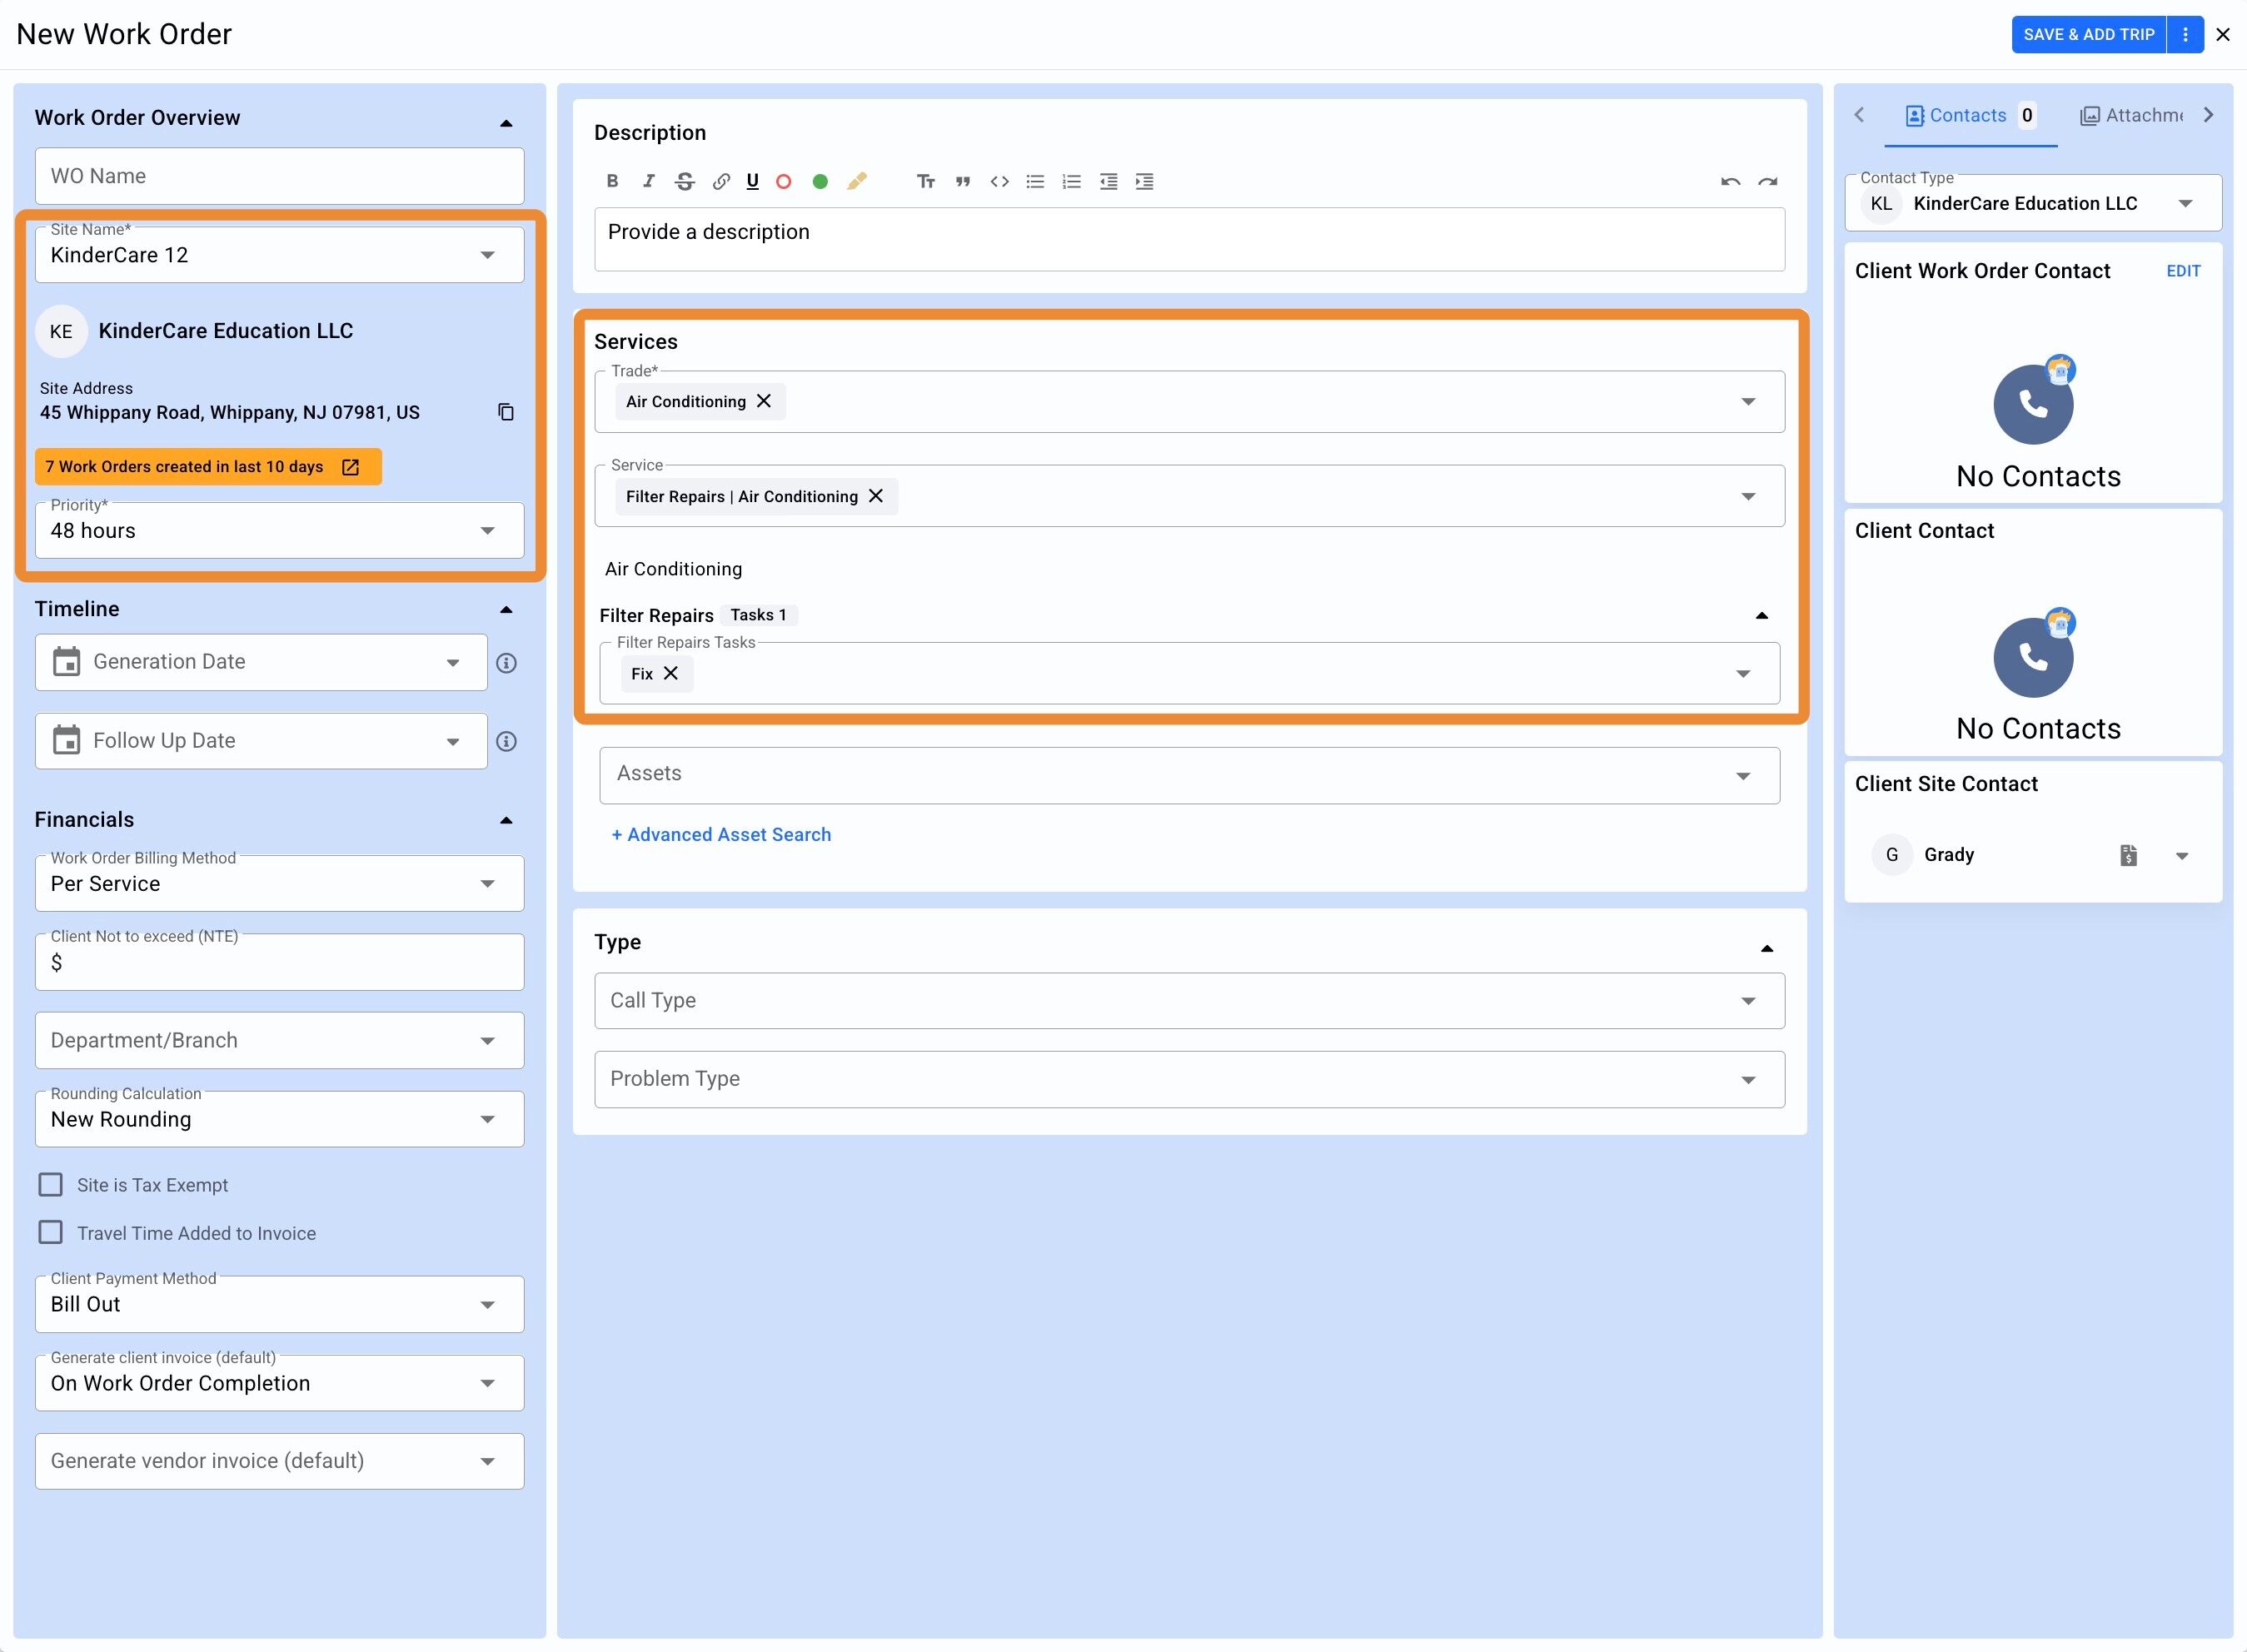Collapse the Financials section
Image resolution: width=2247 pixels, height=1652 pixels.
point(506,820)
